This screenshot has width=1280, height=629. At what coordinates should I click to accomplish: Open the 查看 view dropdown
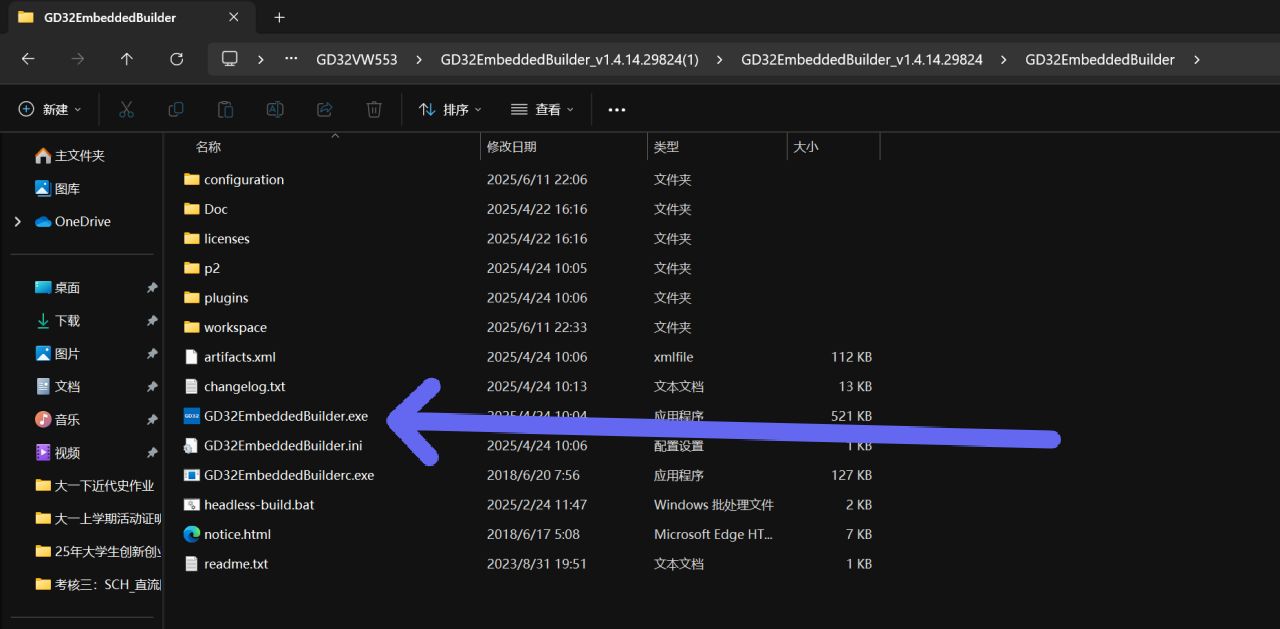(x=541, y=109)
